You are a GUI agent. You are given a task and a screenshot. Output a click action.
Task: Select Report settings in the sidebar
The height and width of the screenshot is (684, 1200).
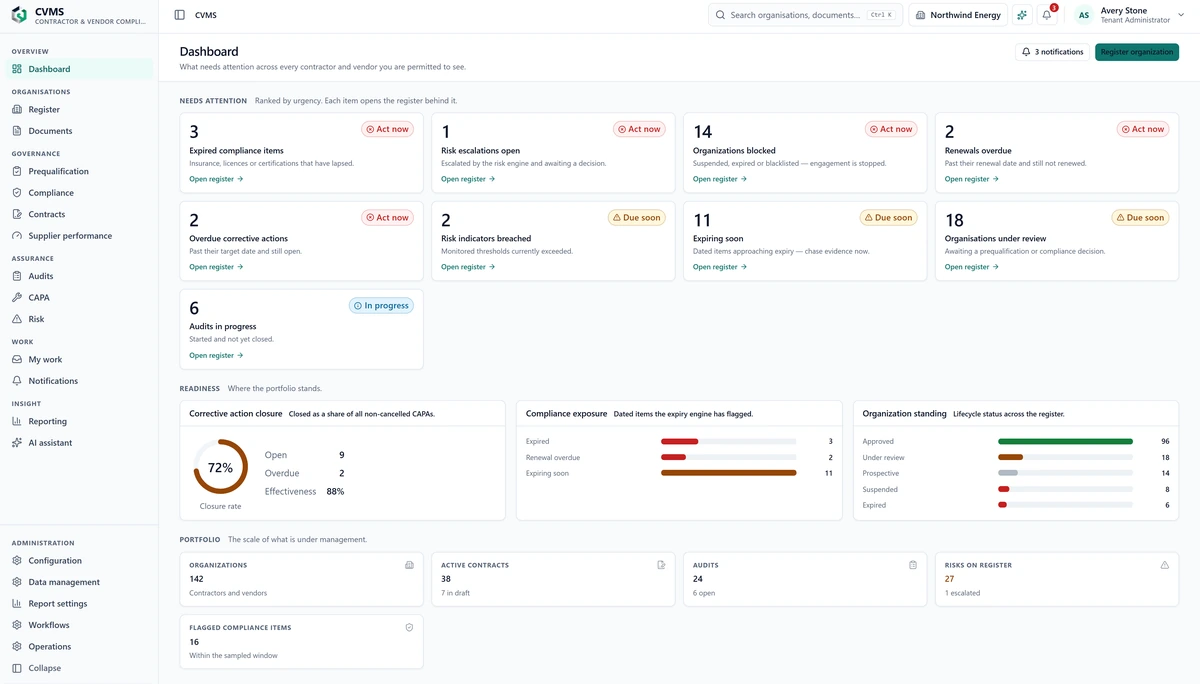pos(79,604)
